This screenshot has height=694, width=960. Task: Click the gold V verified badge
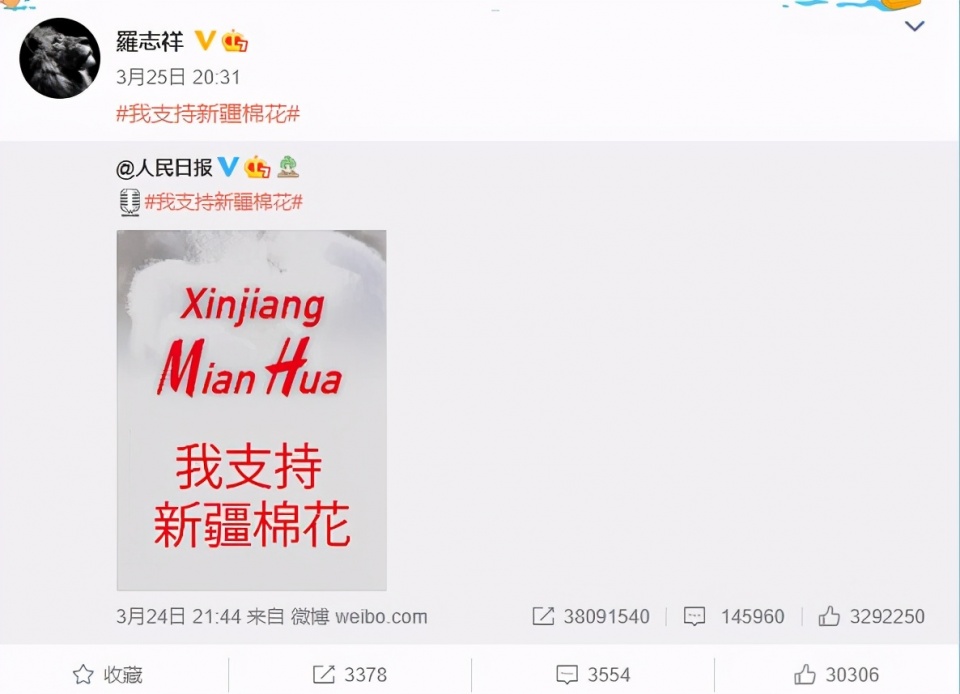click(205, 41)
